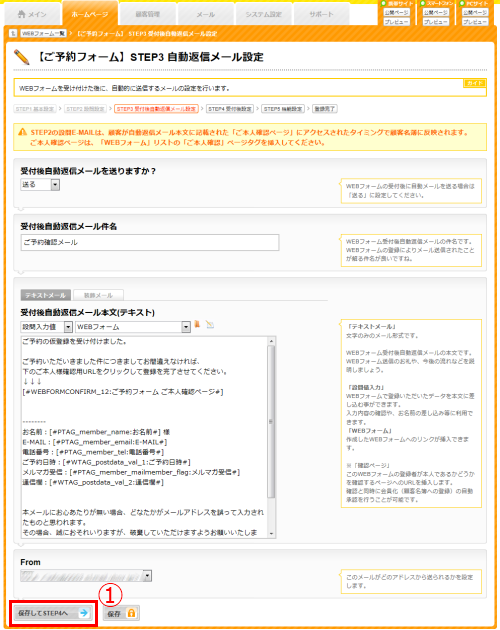This screenshot has width=500, height=630.
Task: Open the 送る auto-reply dropdown
Action: click(40, 185)
